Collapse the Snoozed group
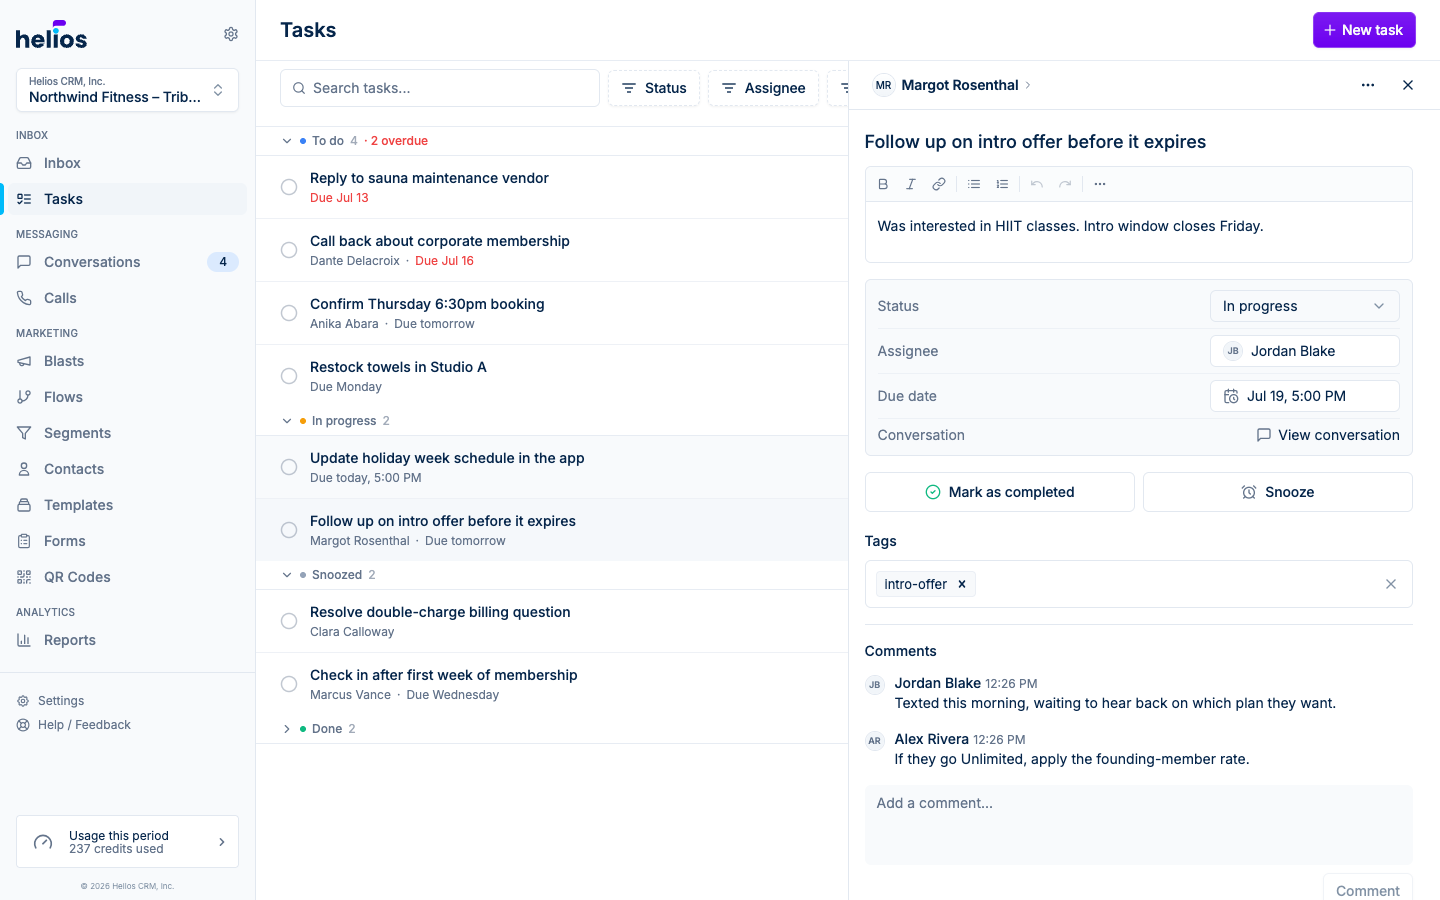1440x900 pixels. click(x=287, y=575)
